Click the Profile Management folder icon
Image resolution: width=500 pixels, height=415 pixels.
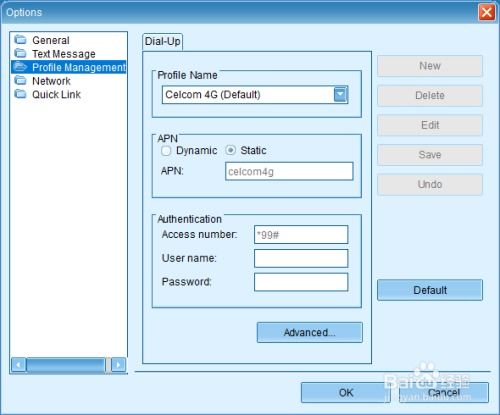[20, 67]
